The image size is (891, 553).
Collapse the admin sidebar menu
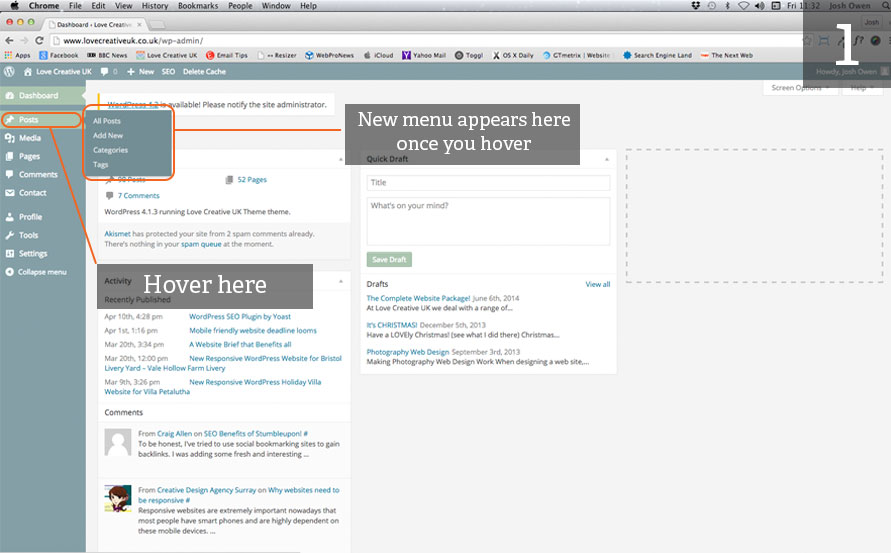(x=41, y=272)
